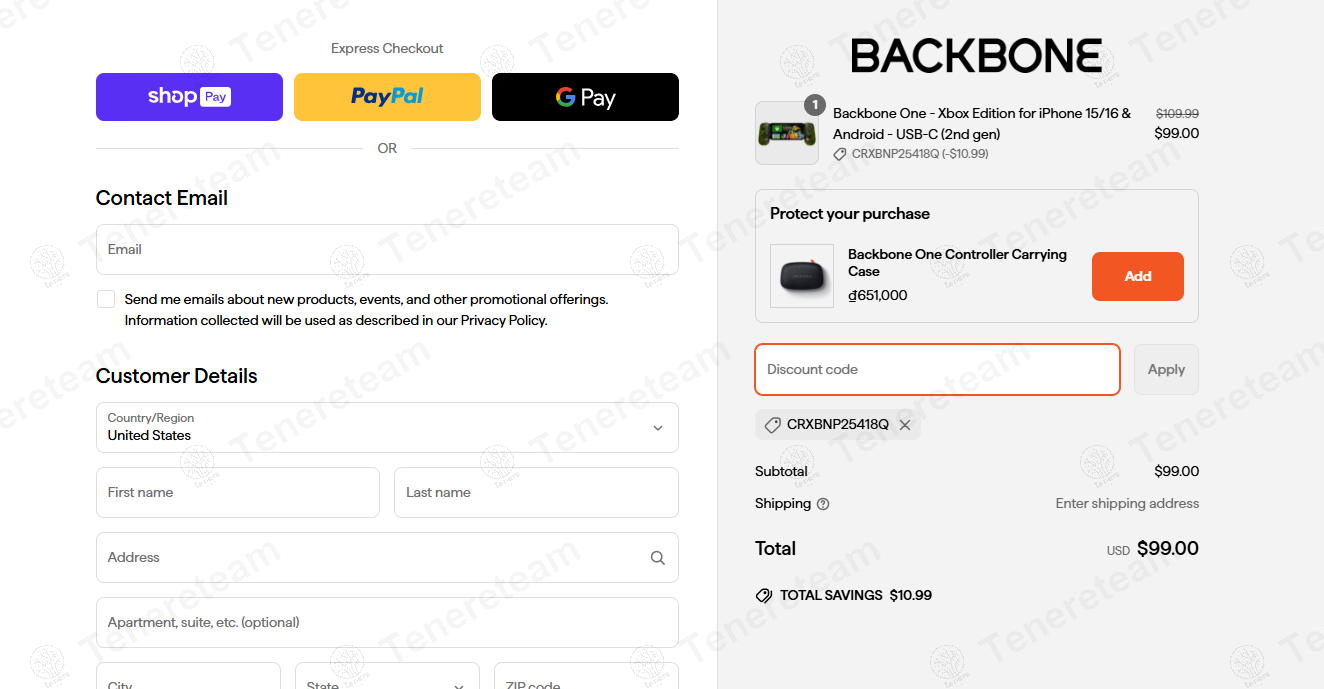The width and height of the screenshot is (1324, 689).
Task: Add the Carrying Case to order
Action: tap(1137, 276)
